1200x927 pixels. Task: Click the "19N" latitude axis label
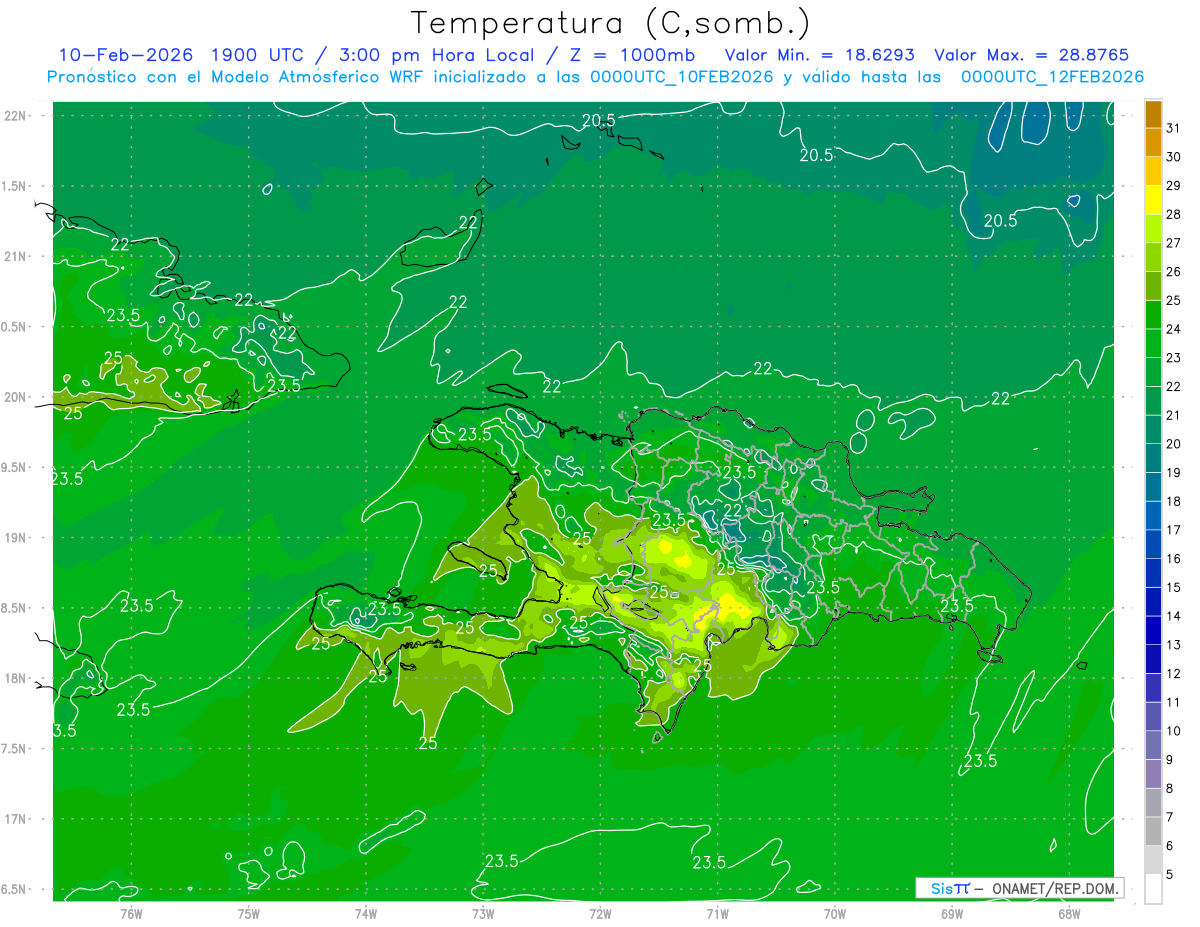pos(16,537)
